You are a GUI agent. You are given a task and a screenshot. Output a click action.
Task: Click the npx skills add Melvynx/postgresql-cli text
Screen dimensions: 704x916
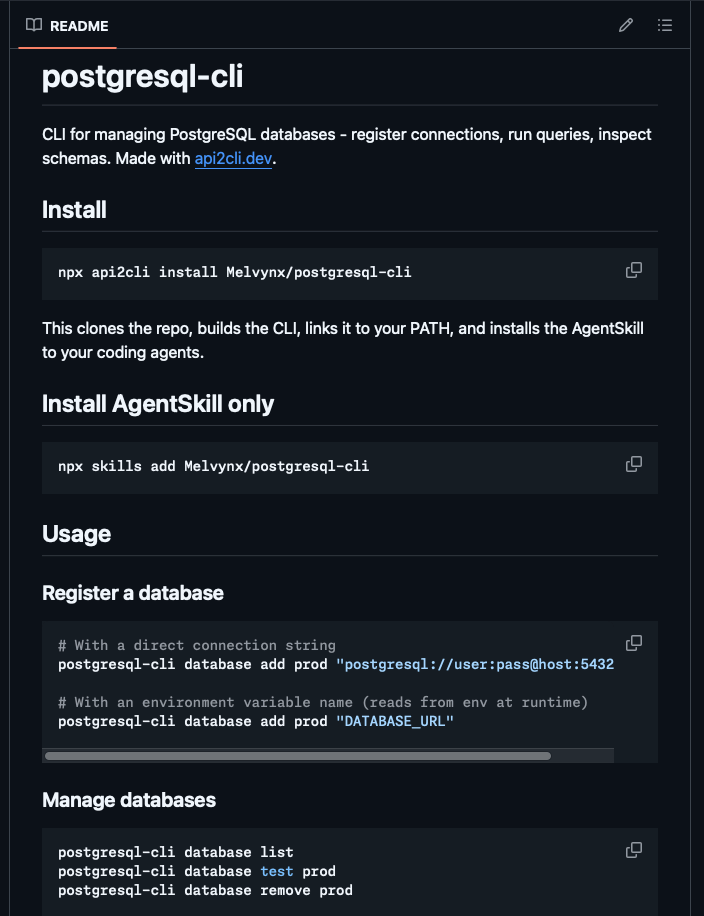click(x=213, y=466)
